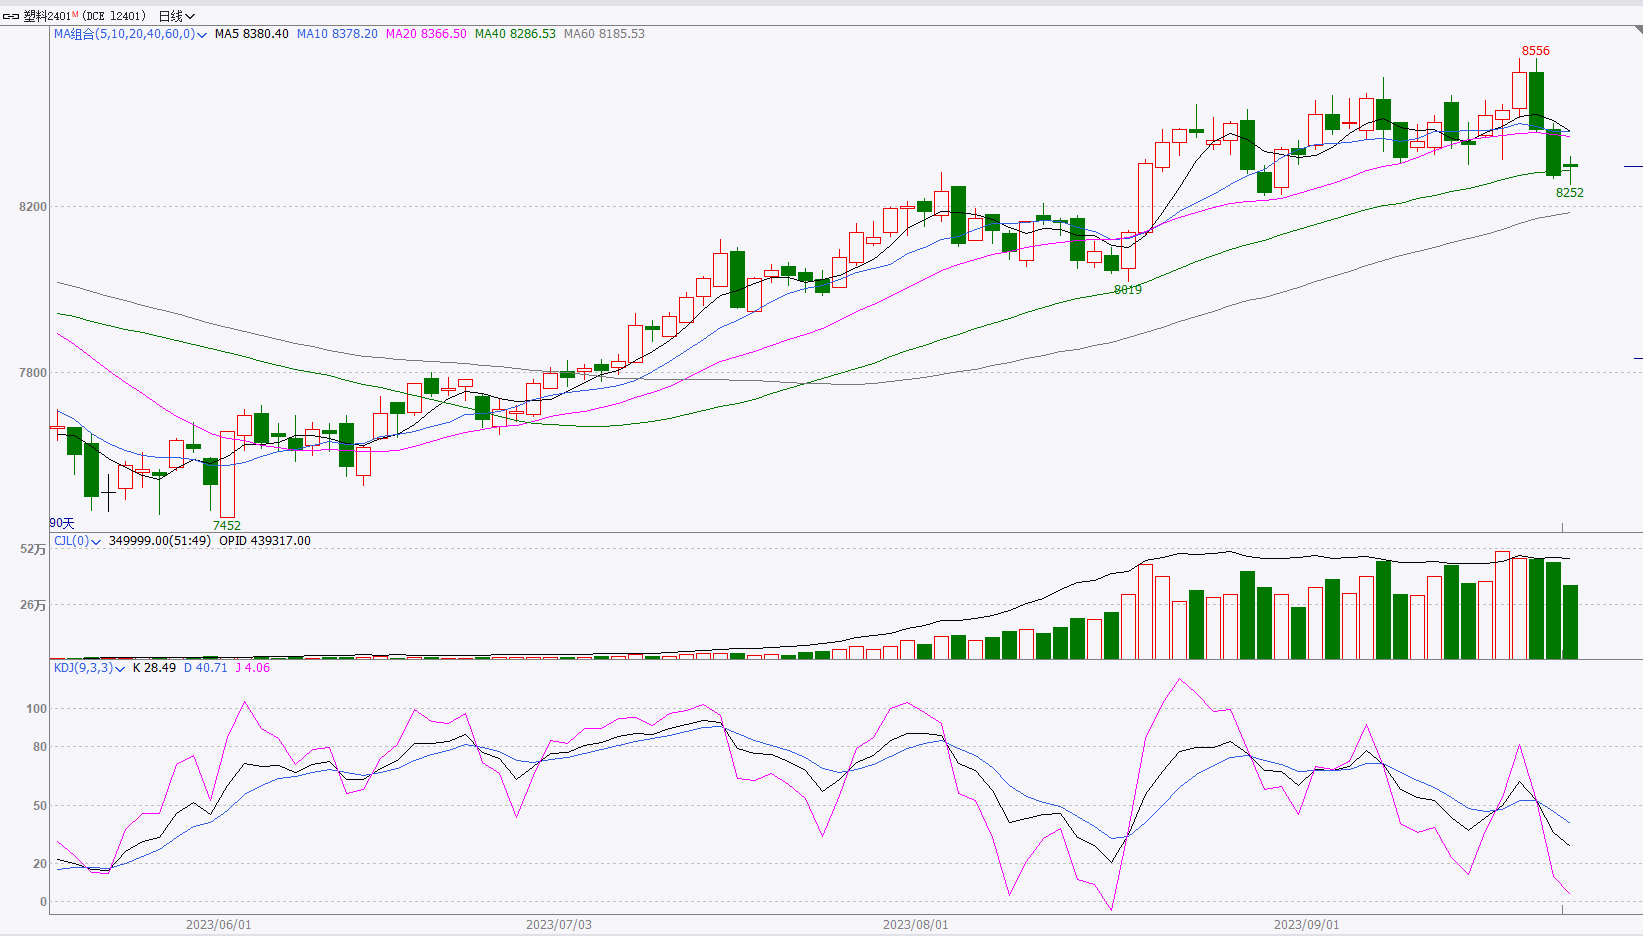Screen dimensions: 1643x936
Task: Click the chain link icon beside 塑料2401
Action: pyautogui.click(x=11, y=16)
